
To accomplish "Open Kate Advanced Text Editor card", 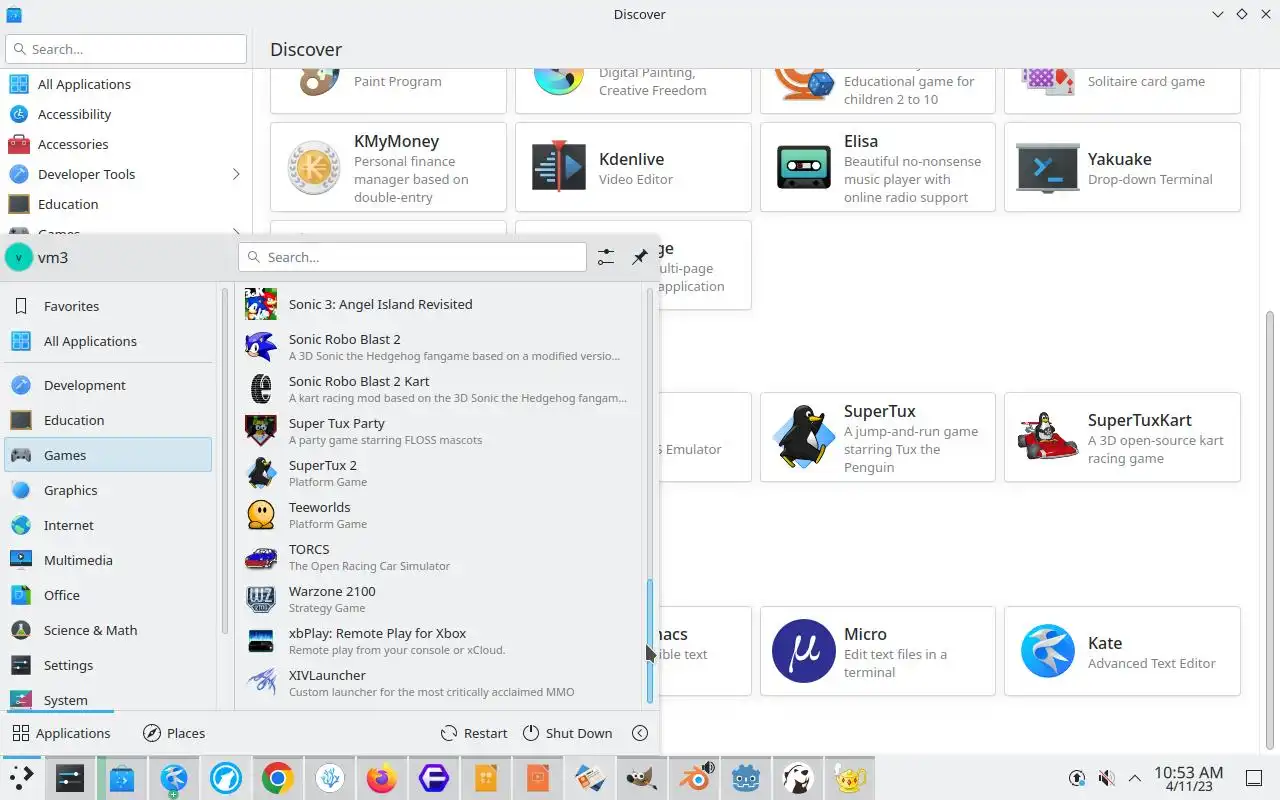I will click(x=1122, y=651).
